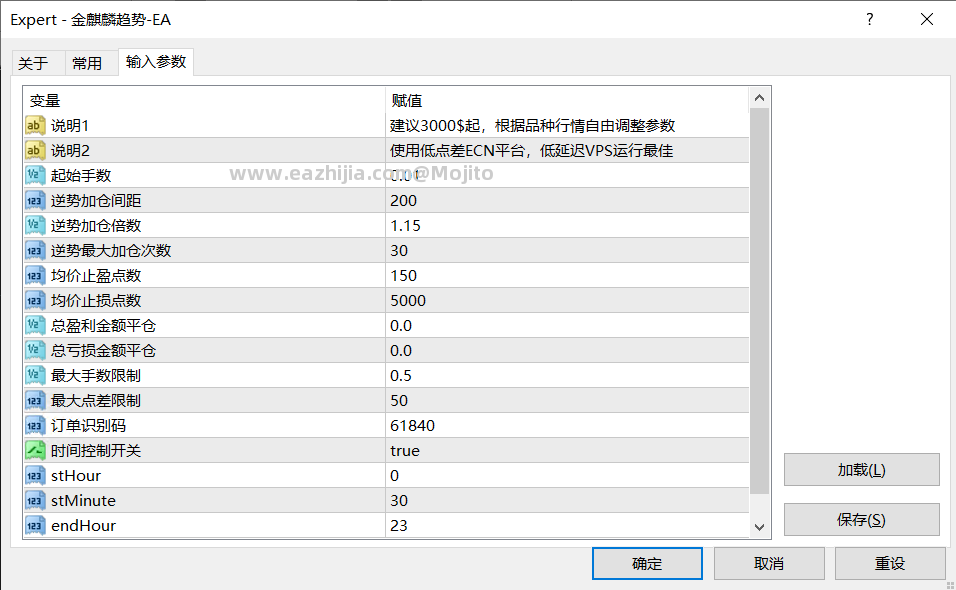Viewport: 956px width, 590px height.
Task: Click the string icon beside 说明1
Action: (x=35, y=126)
